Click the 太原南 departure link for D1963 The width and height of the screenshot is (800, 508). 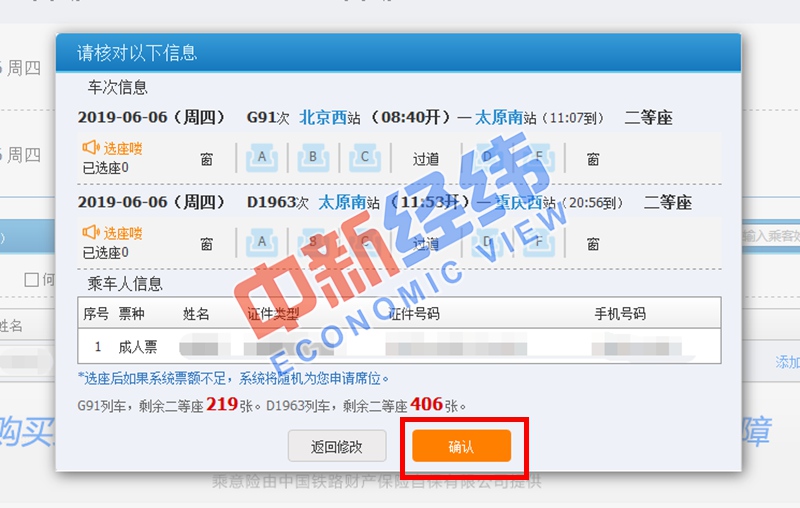coord(342,202)
